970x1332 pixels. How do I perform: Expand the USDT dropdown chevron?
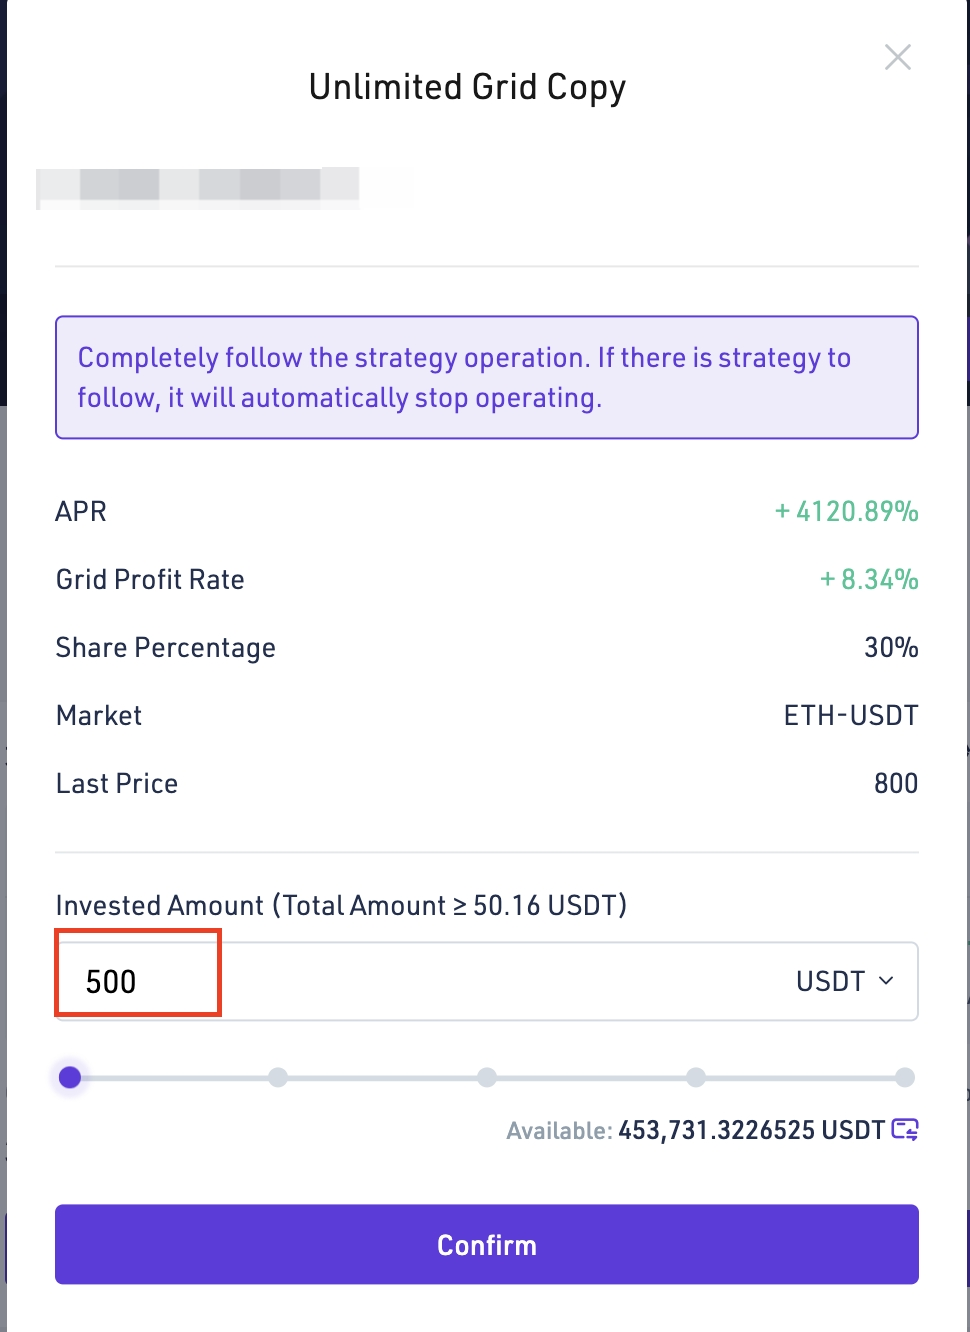coord(884,982)
